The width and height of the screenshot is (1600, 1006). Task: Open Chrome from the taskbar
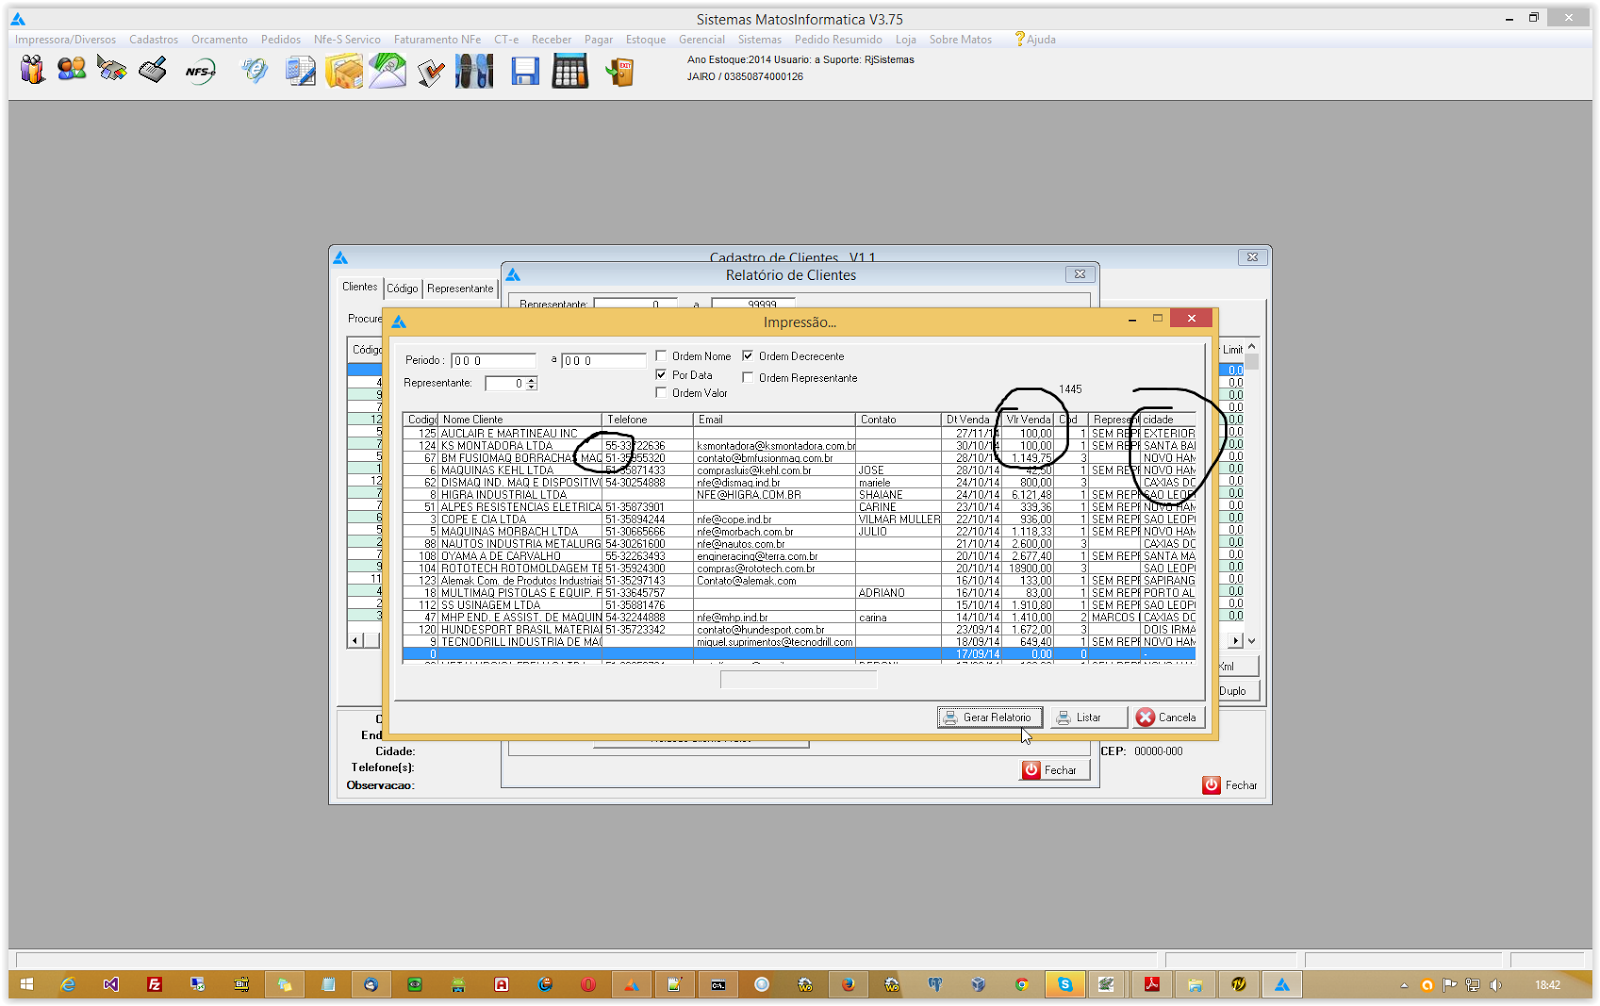pyautogui.click(x=1022, y=985)
